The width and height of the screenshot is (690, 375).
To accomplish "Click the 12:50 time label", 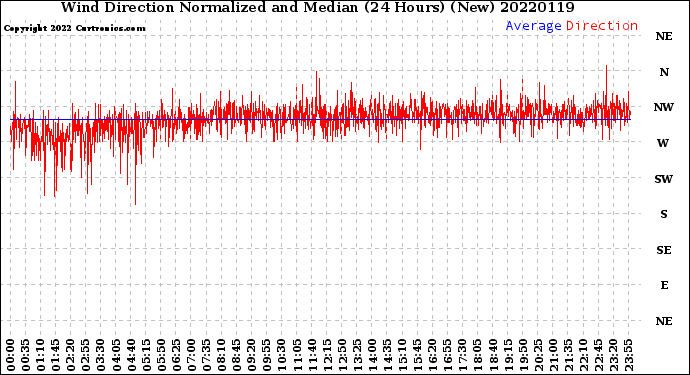I will pyautogui.click(x=342, y=355).
